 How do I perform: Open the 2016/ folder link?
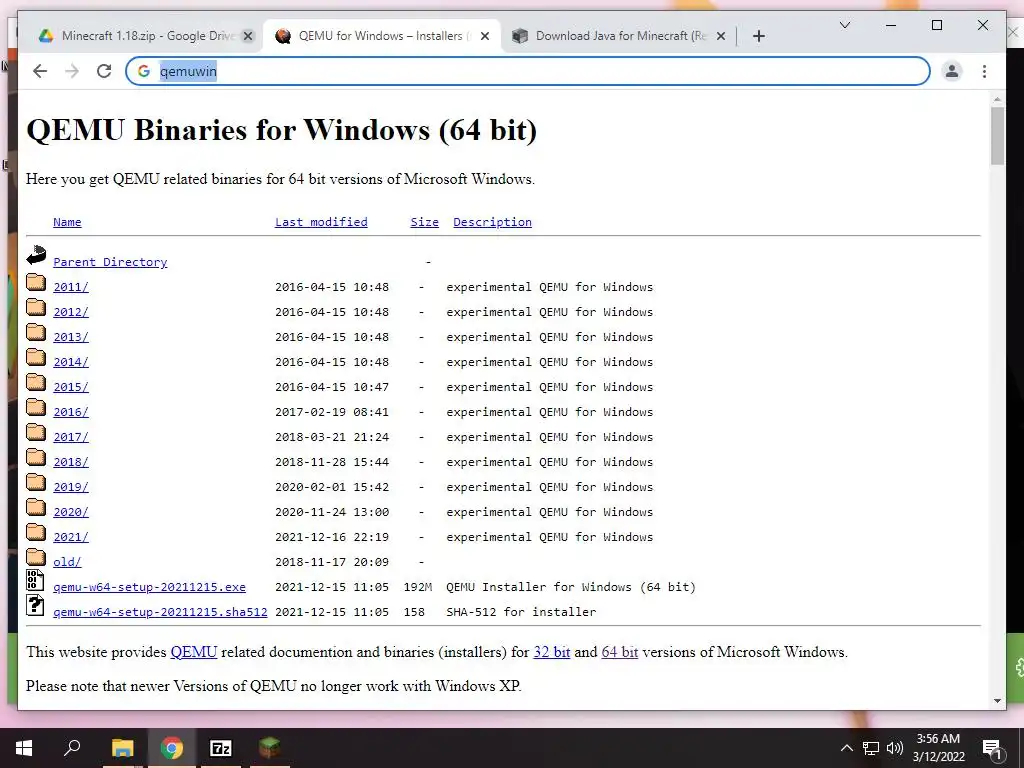click(x=71, y=412)
